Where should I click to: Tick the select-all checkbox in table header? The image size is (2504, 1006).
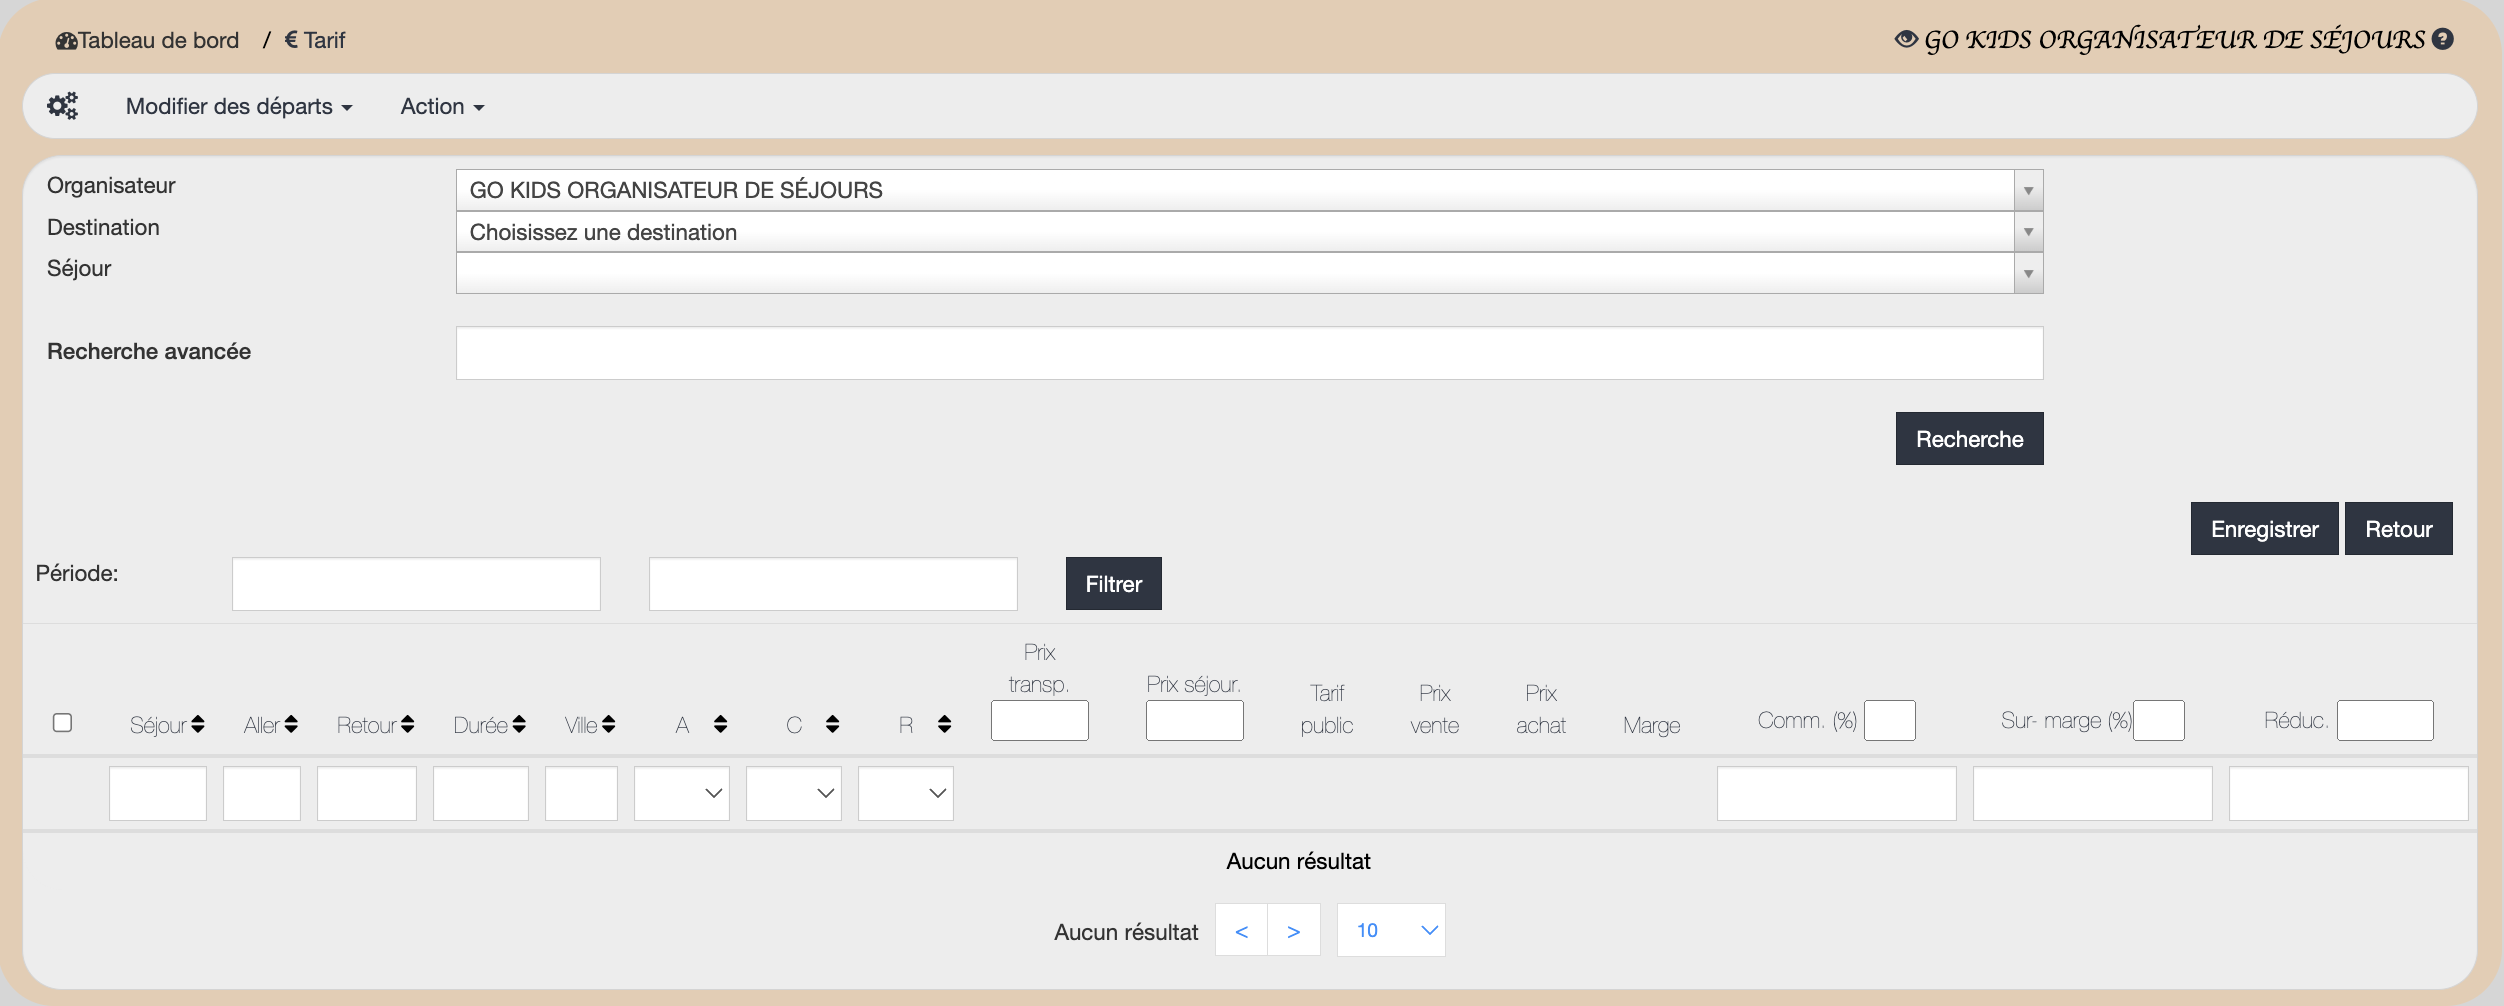[x=62, y=722]
